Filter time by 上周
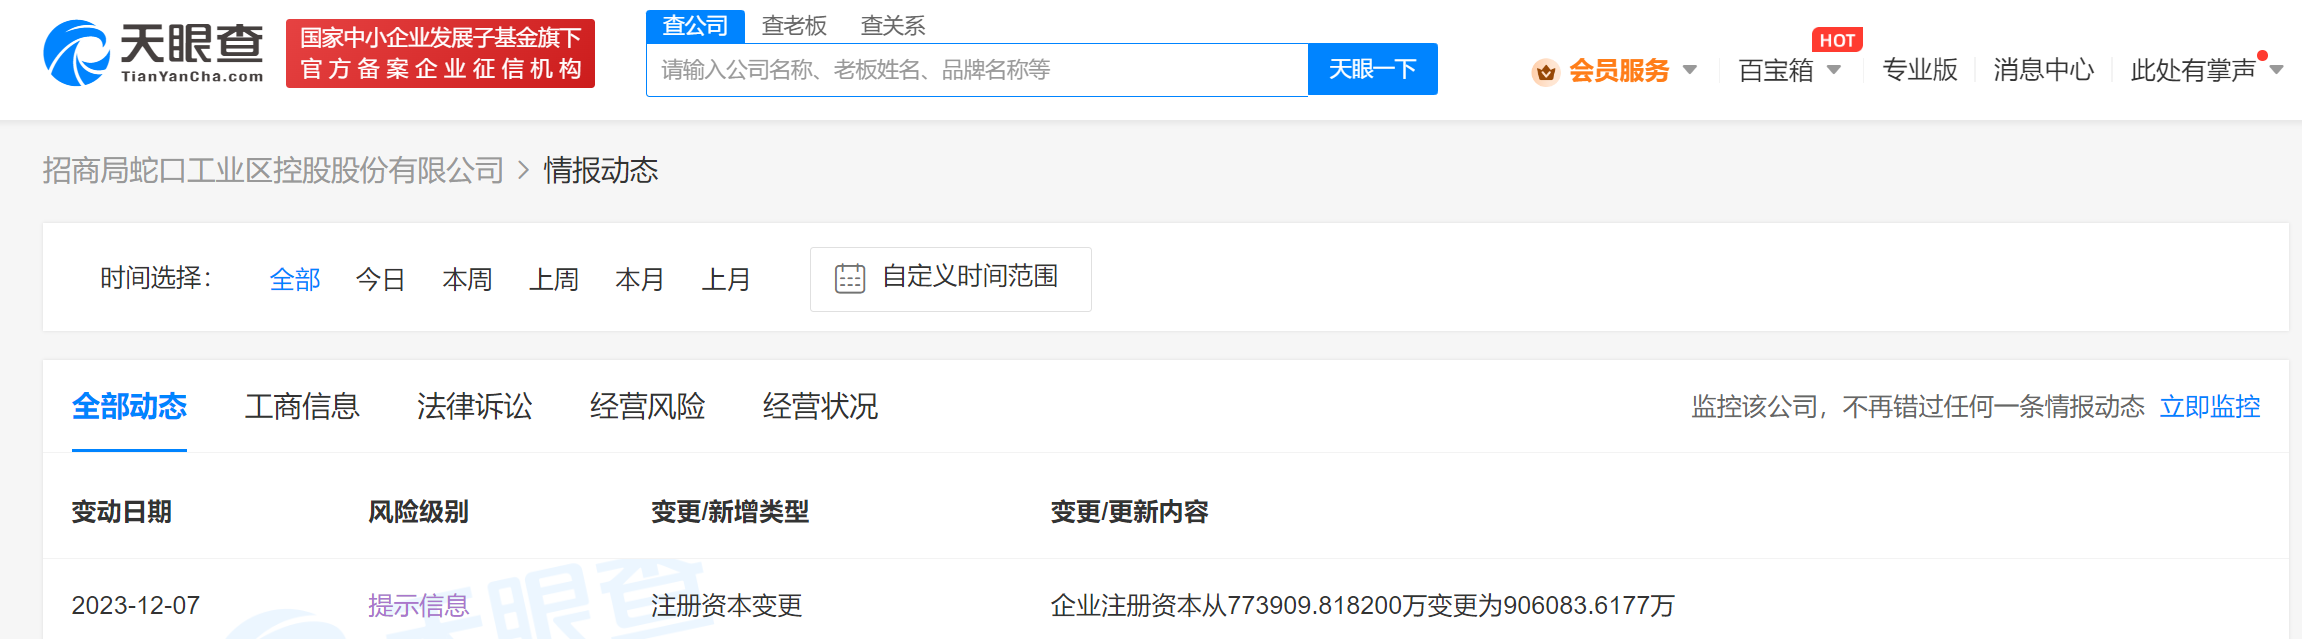 tap(554, 280)
